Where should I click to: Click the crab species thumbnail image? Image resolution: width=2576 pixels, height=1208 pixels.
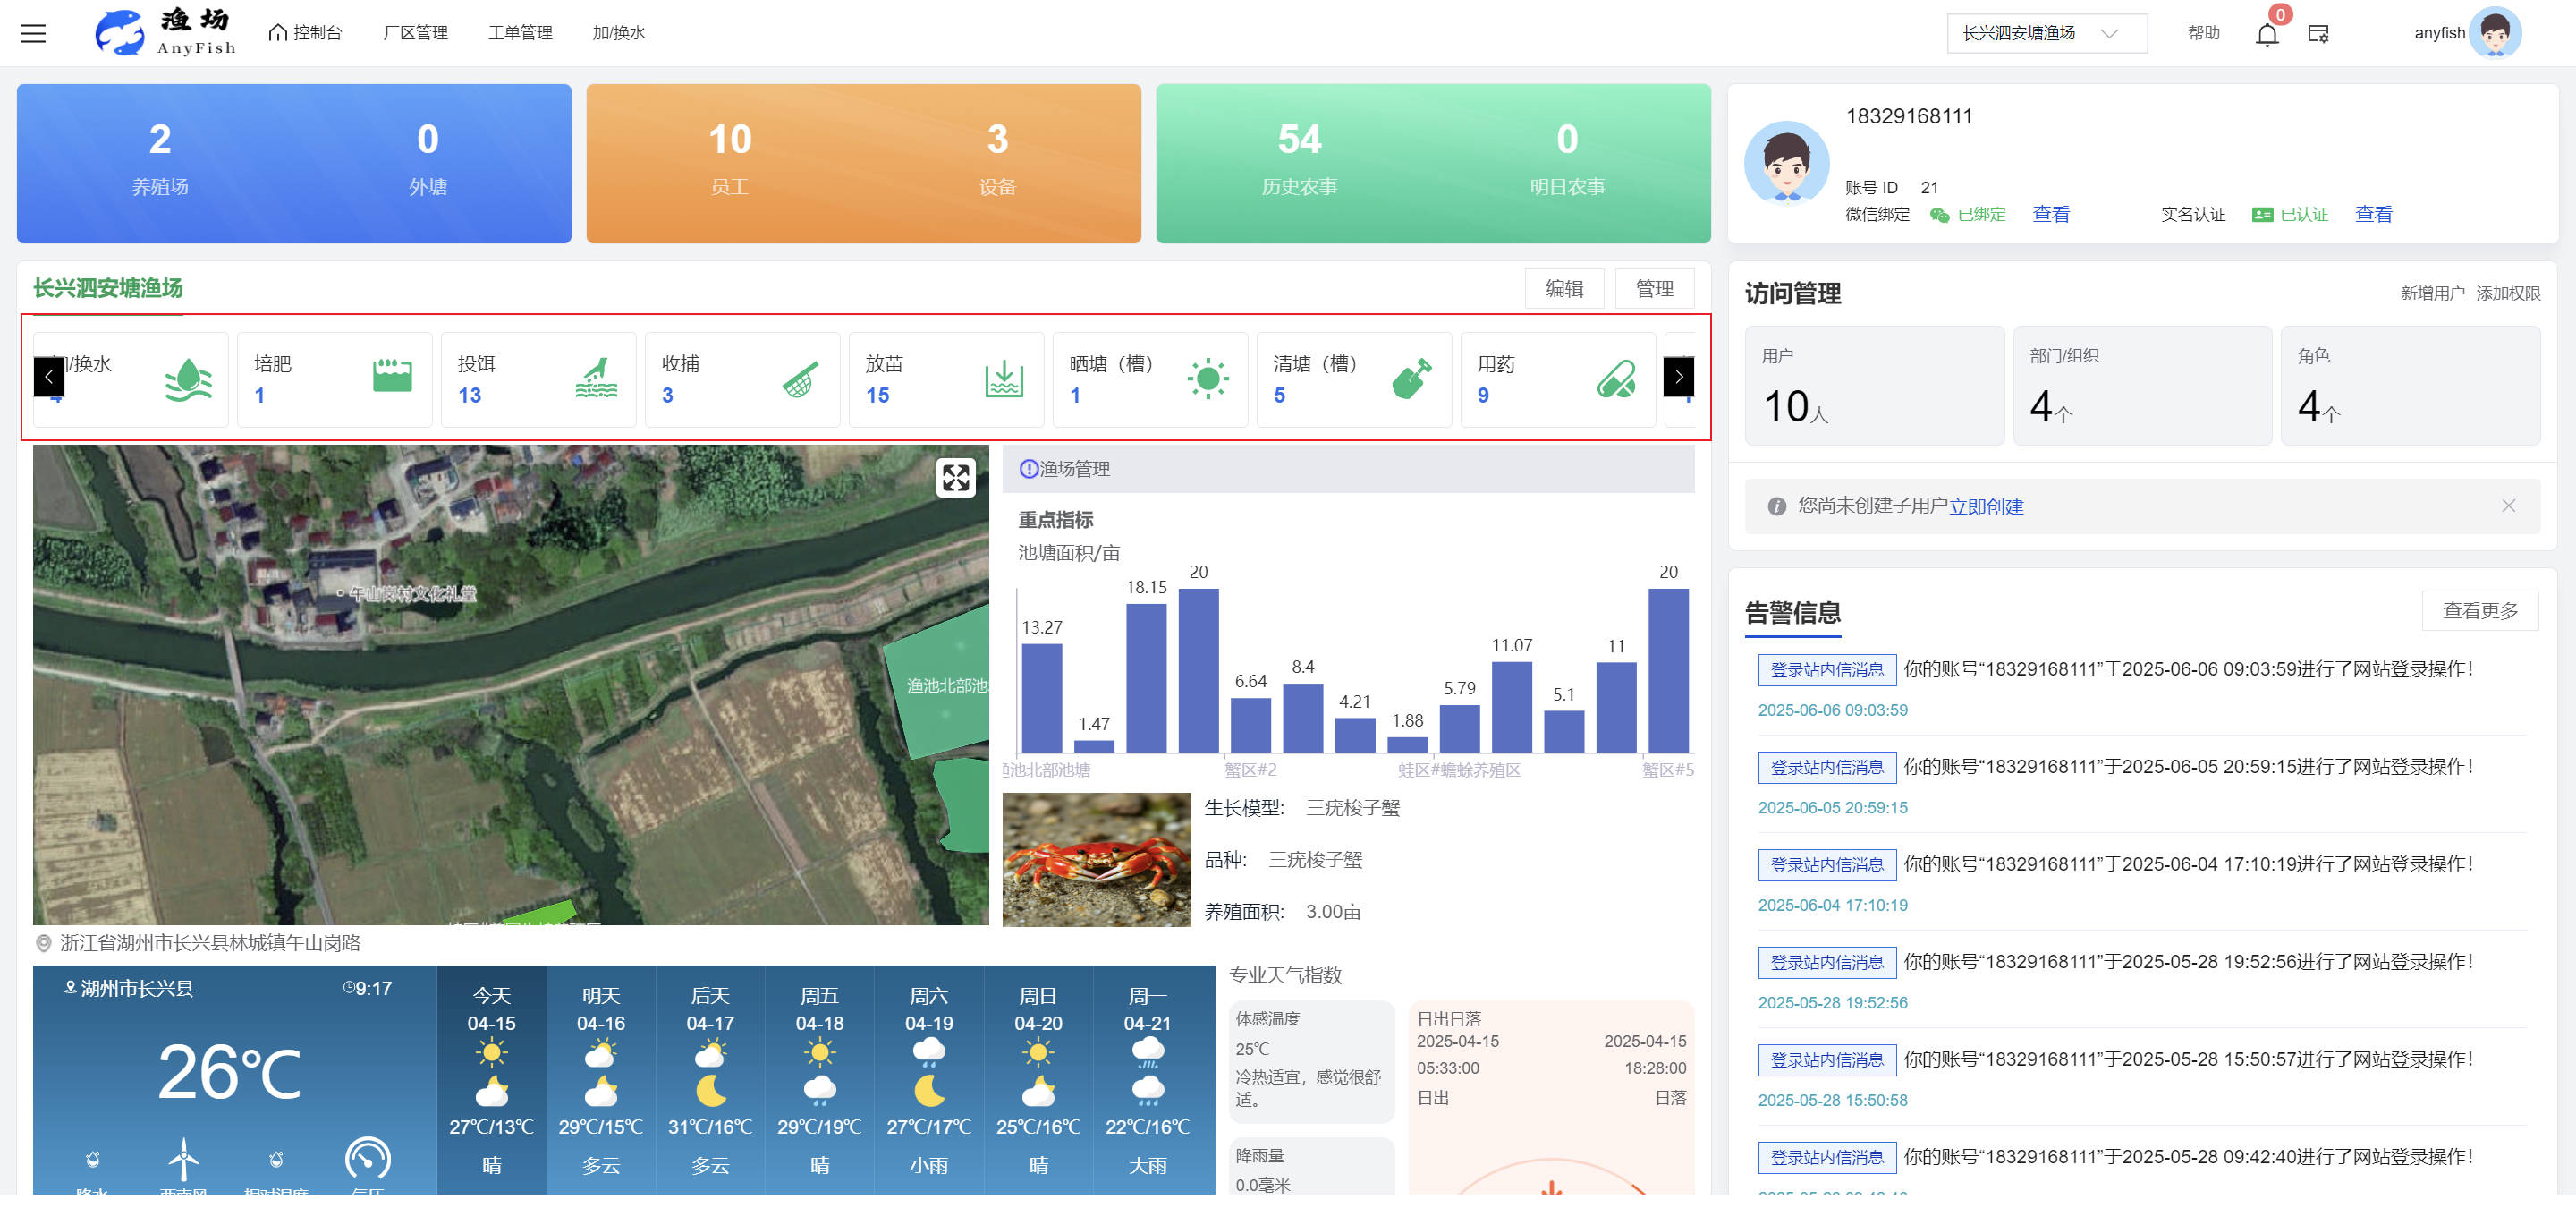pyautogui.click(x=1096, y=860)
